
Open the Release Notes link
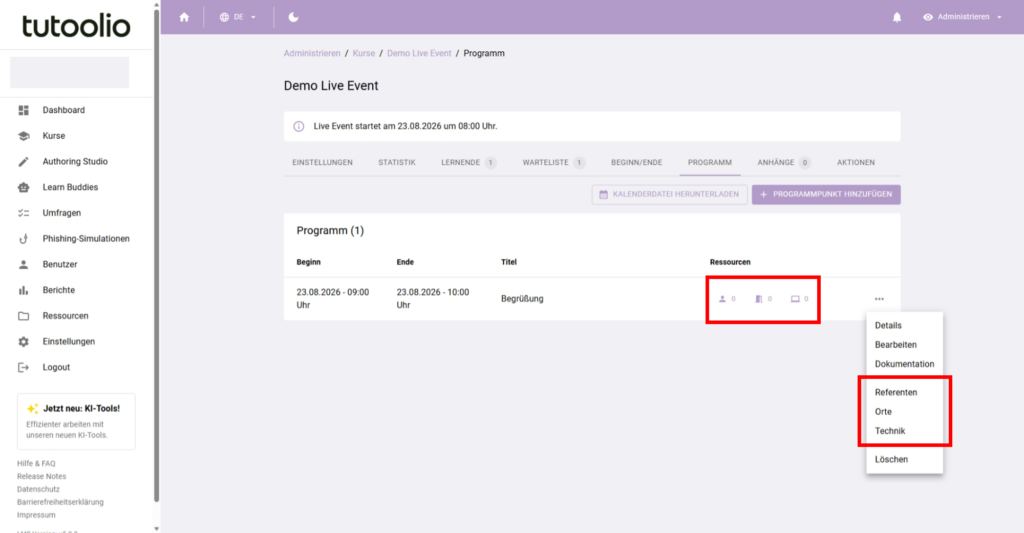click(x=41, y=476)
